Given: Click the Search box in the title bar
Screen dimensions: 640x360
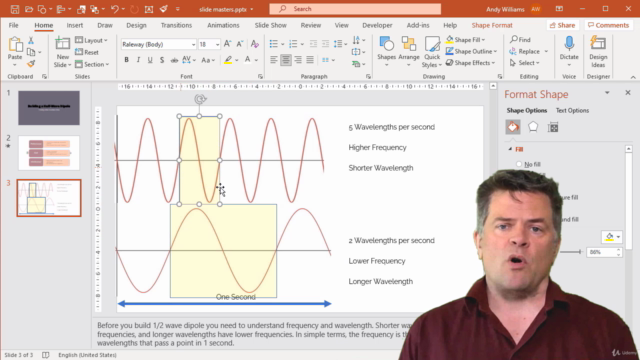Looking at the screenshot, I should (355, 9).
